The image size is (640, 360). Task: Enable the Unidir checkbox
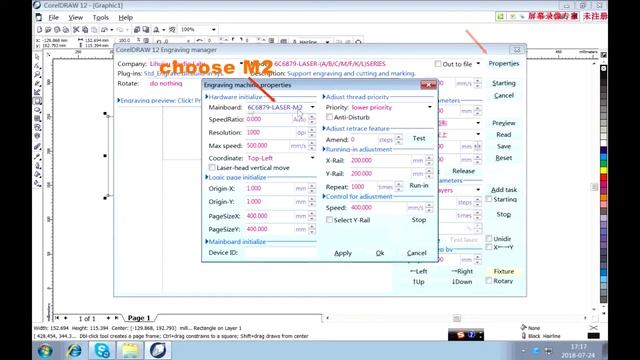point(489,238)
